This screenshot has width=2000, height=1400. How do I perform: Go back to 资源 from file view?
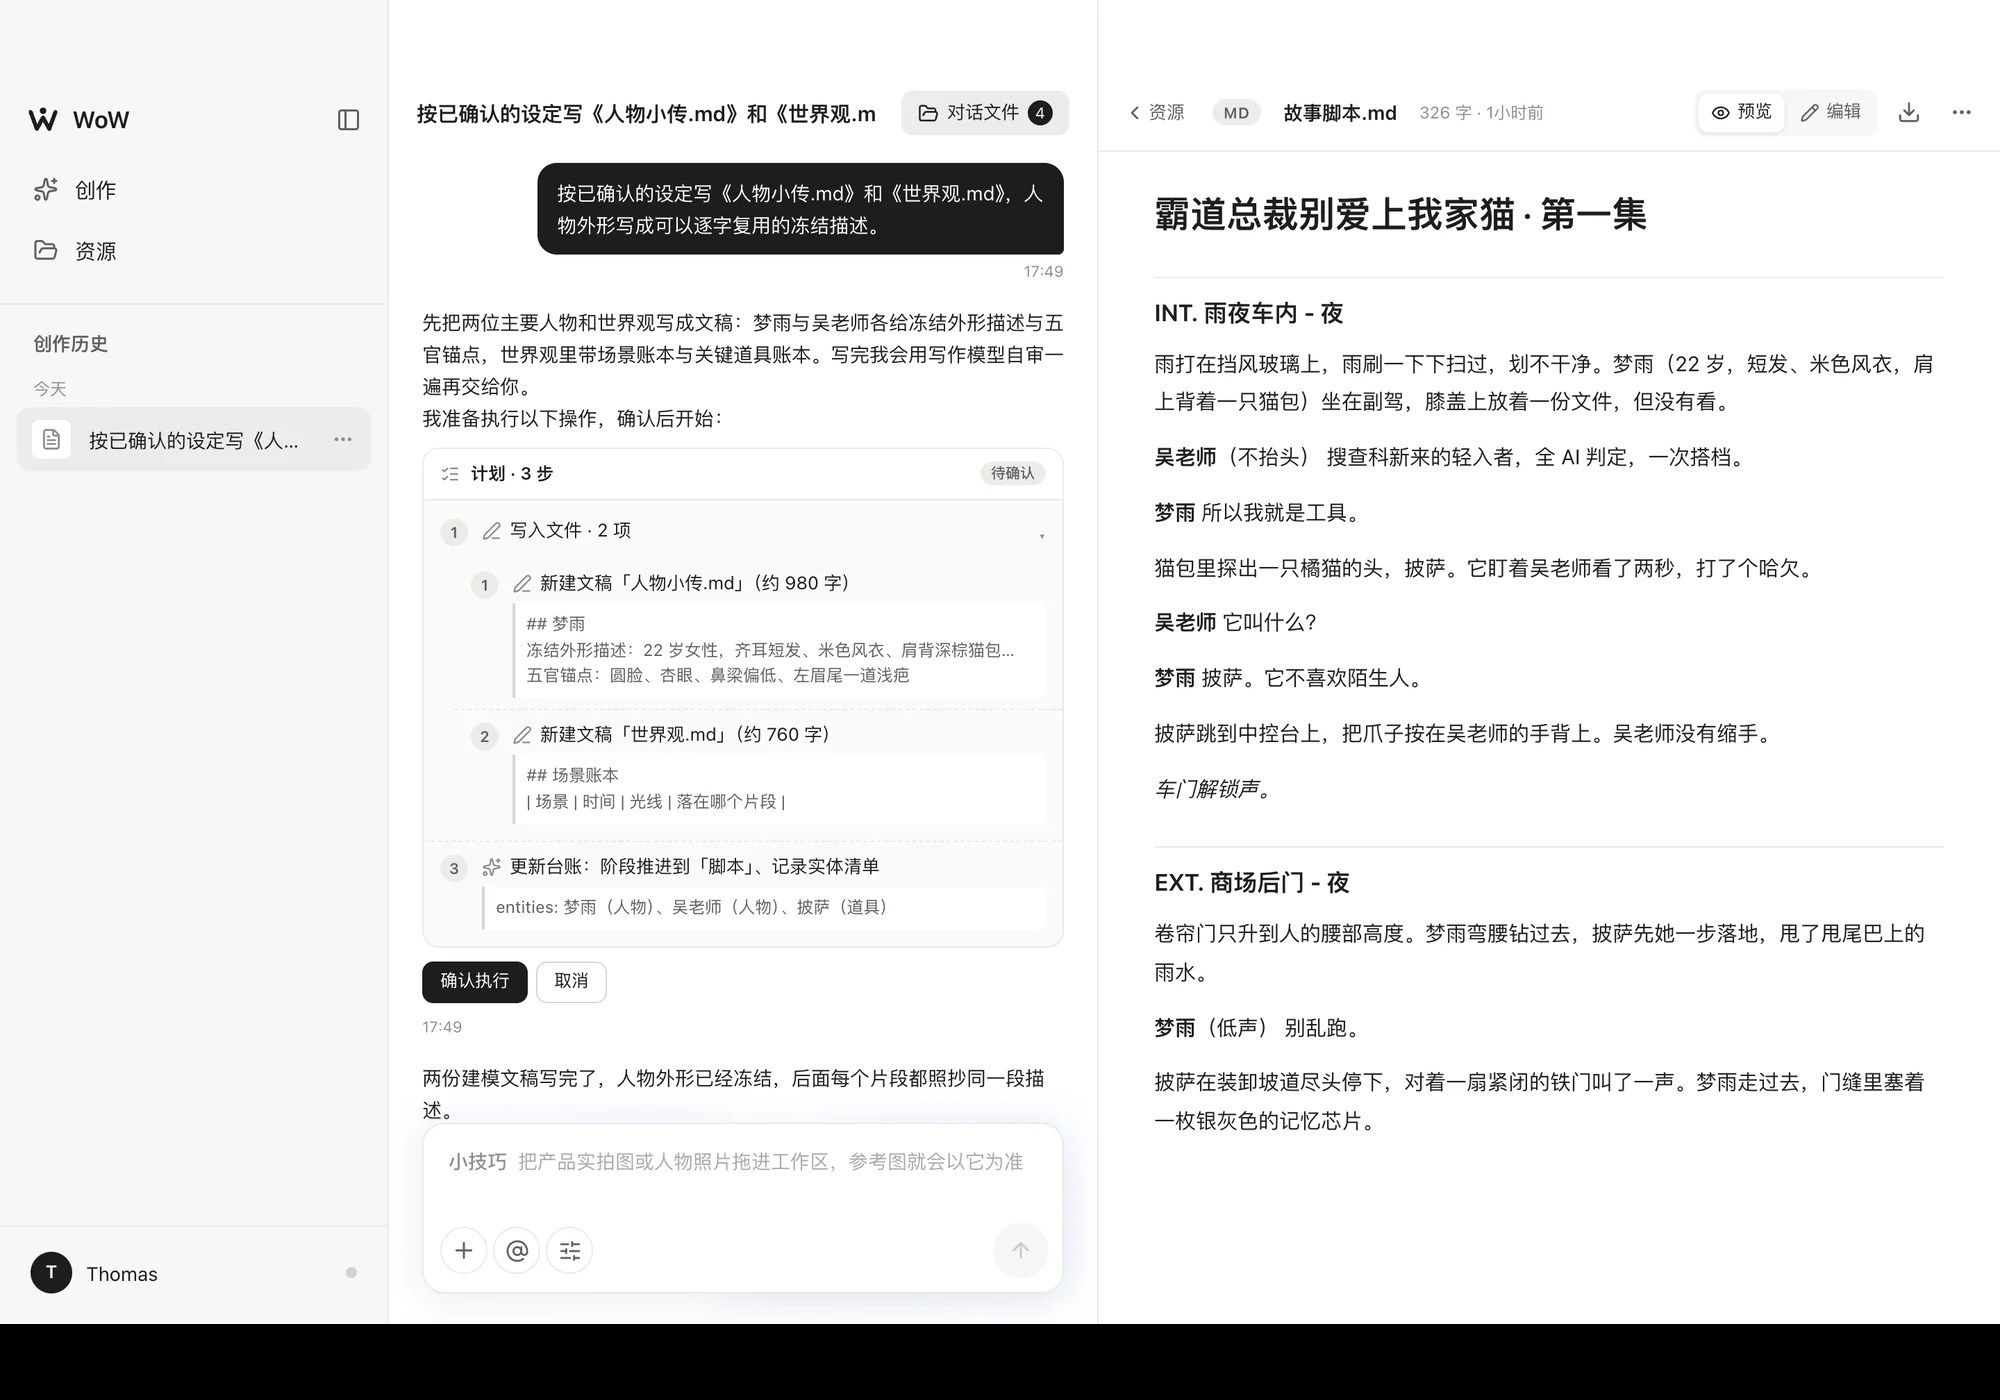[x=1157, y=113]
